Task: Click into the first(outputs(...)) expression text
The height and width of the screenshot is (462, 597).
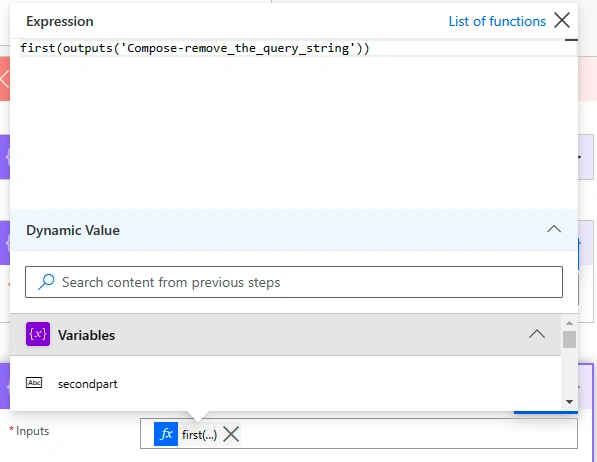Action: (x=195, y=48)
